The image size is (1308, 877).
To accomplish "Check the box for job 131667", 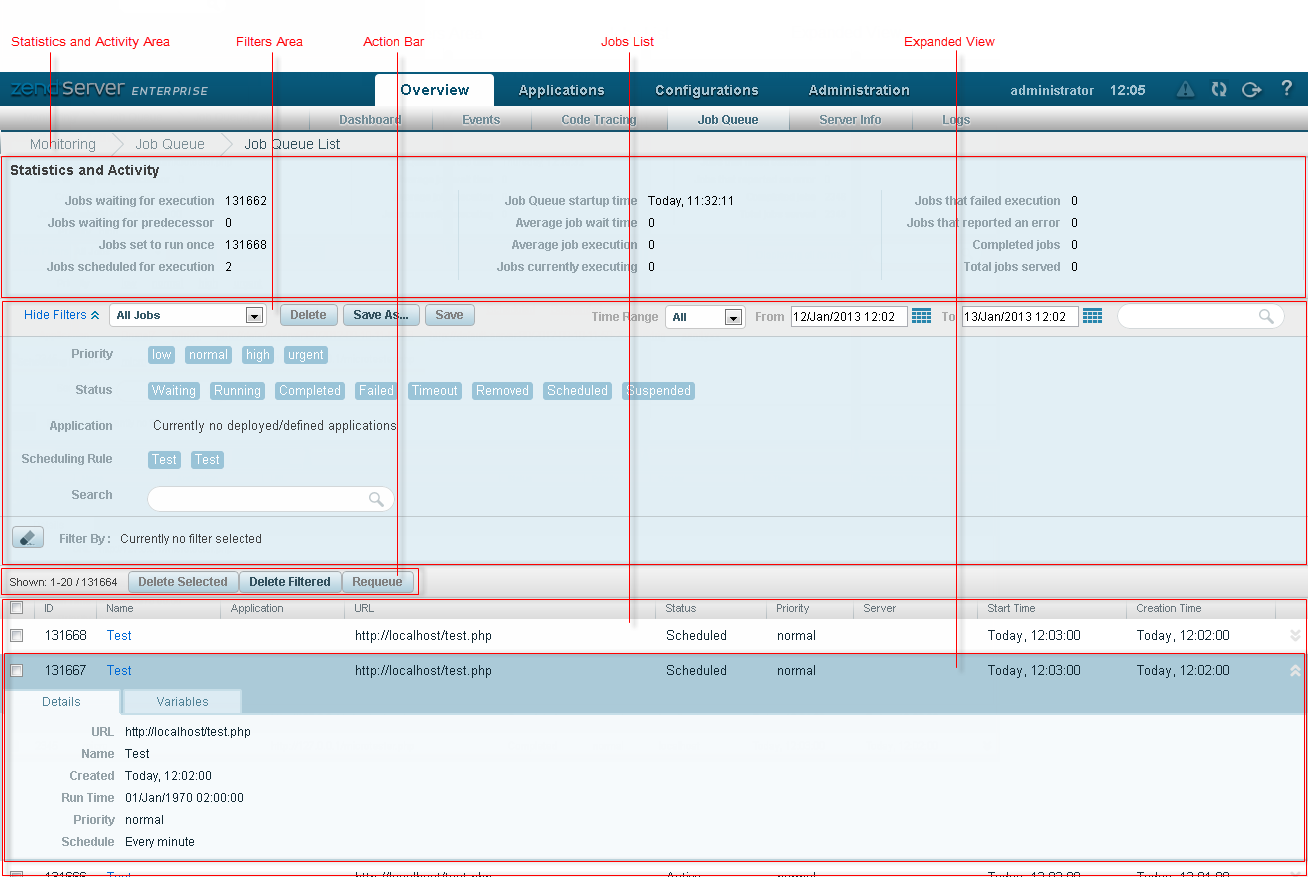I will [x=16, y=671].
